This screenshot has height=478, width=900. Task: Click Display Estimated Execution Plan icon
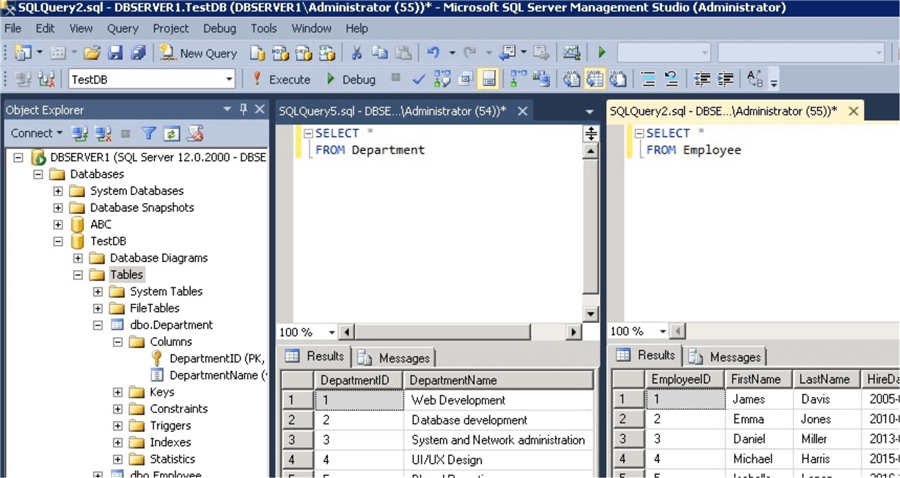(443, 79)
